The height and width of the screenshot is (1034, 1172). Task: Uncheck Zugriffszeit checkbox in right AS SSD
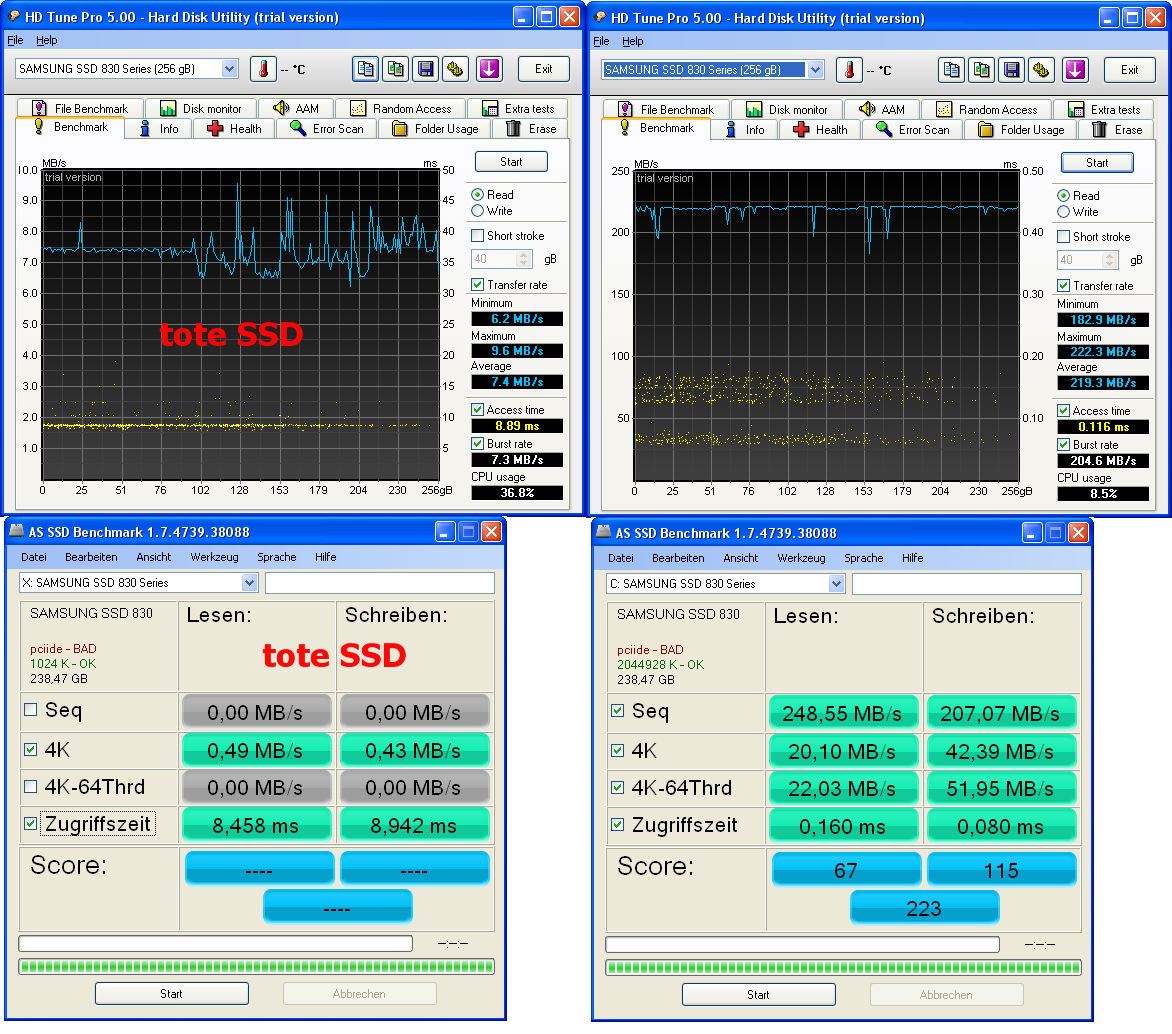(617, 825)
